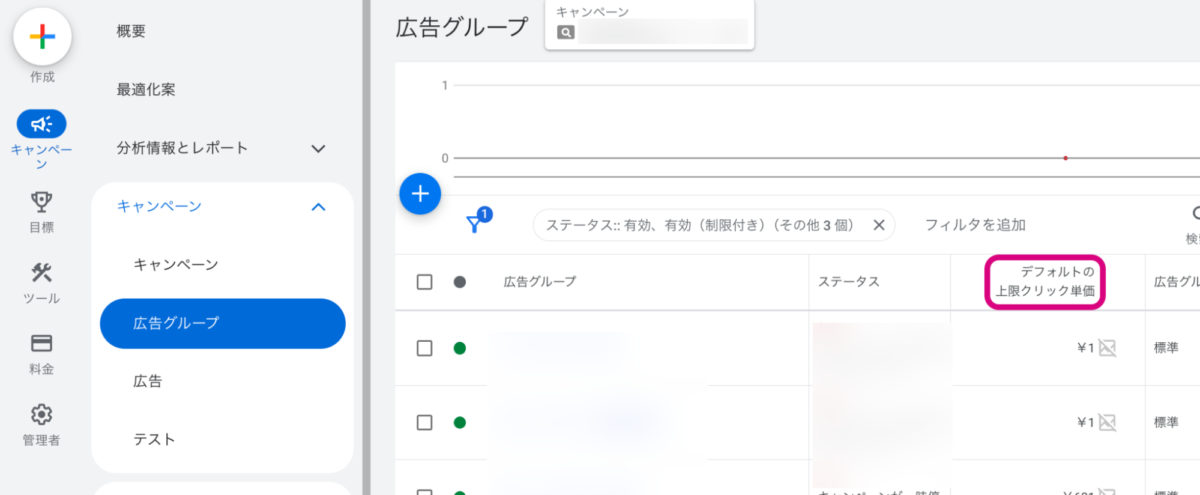1200x495 pixels.
Task: Remove the ステータス filter chip with X
Action: point(878,225)
